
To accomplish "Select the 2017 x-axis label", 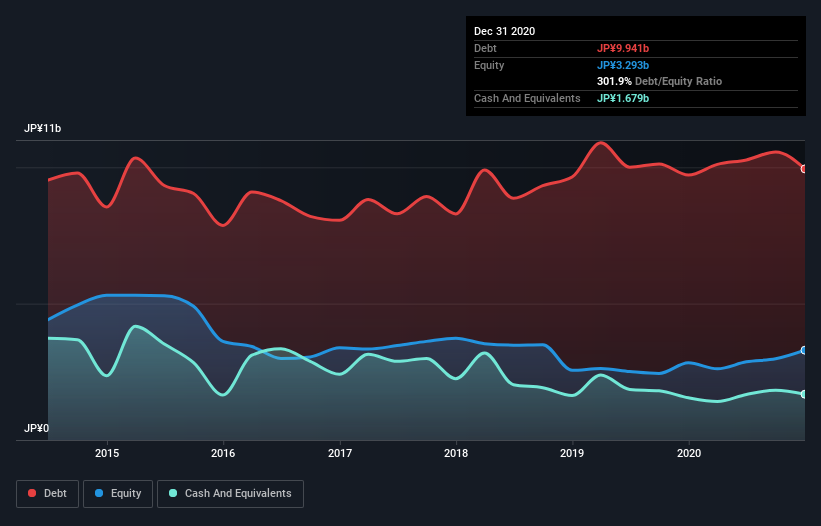I will 340,453.
